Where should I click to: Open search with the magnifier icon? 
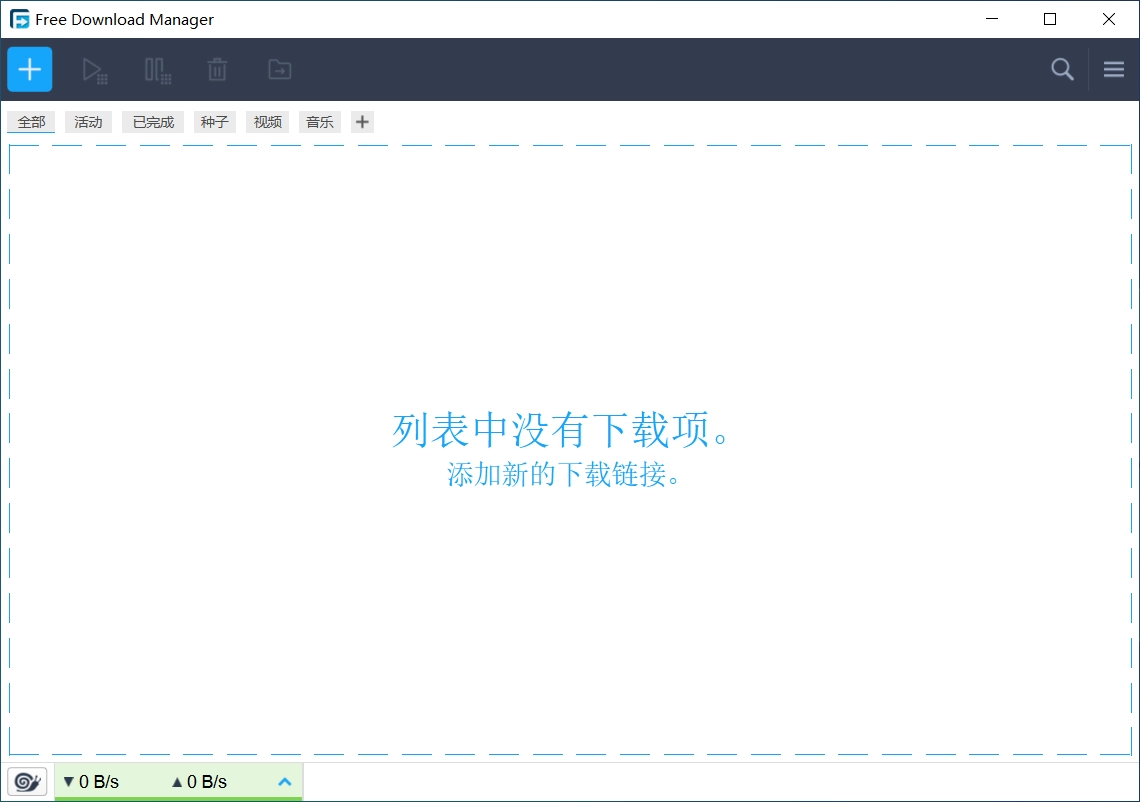[1062, 69]
